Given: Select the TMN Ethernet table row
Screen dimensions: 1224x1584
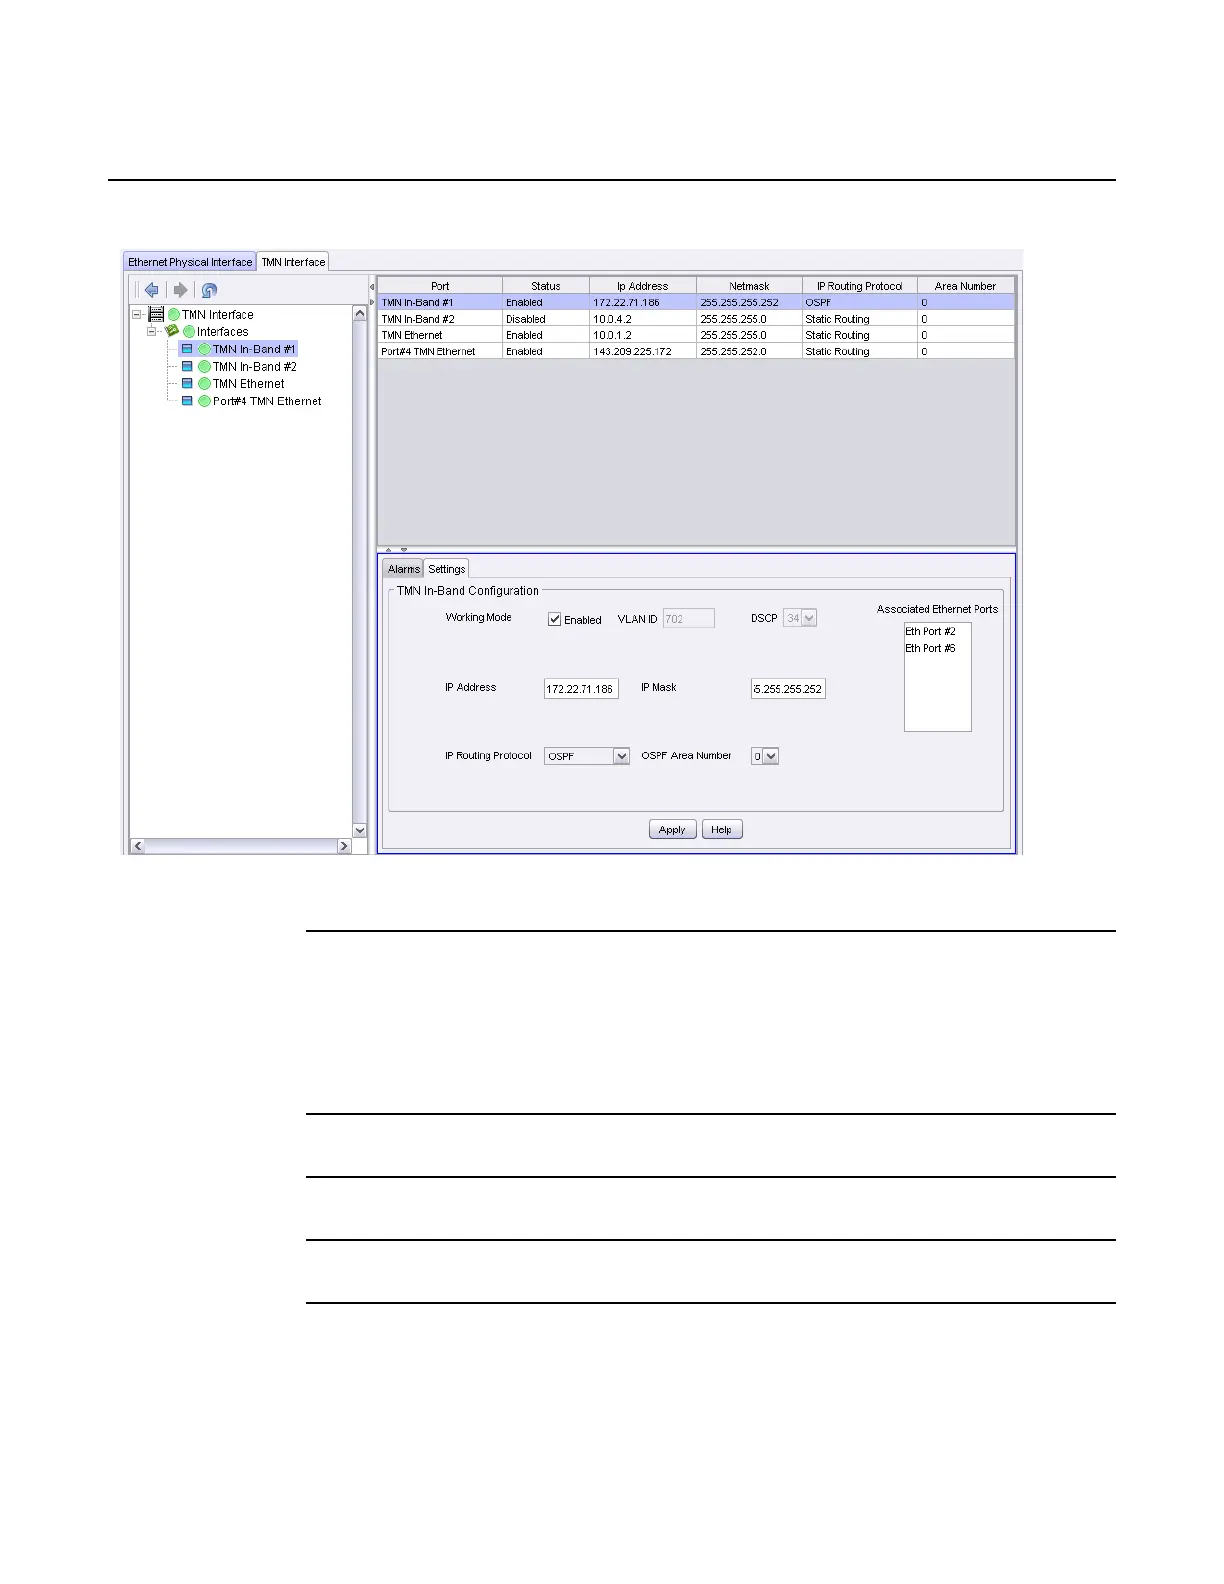Looking at the screenshot, I should (x=696, y=335).
